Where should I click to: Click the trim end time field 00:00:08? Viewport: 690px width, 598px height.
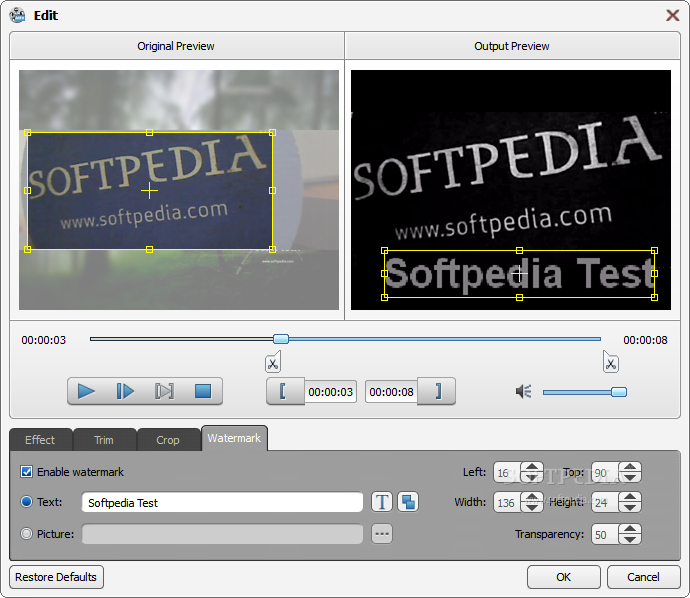click(391, 392)
